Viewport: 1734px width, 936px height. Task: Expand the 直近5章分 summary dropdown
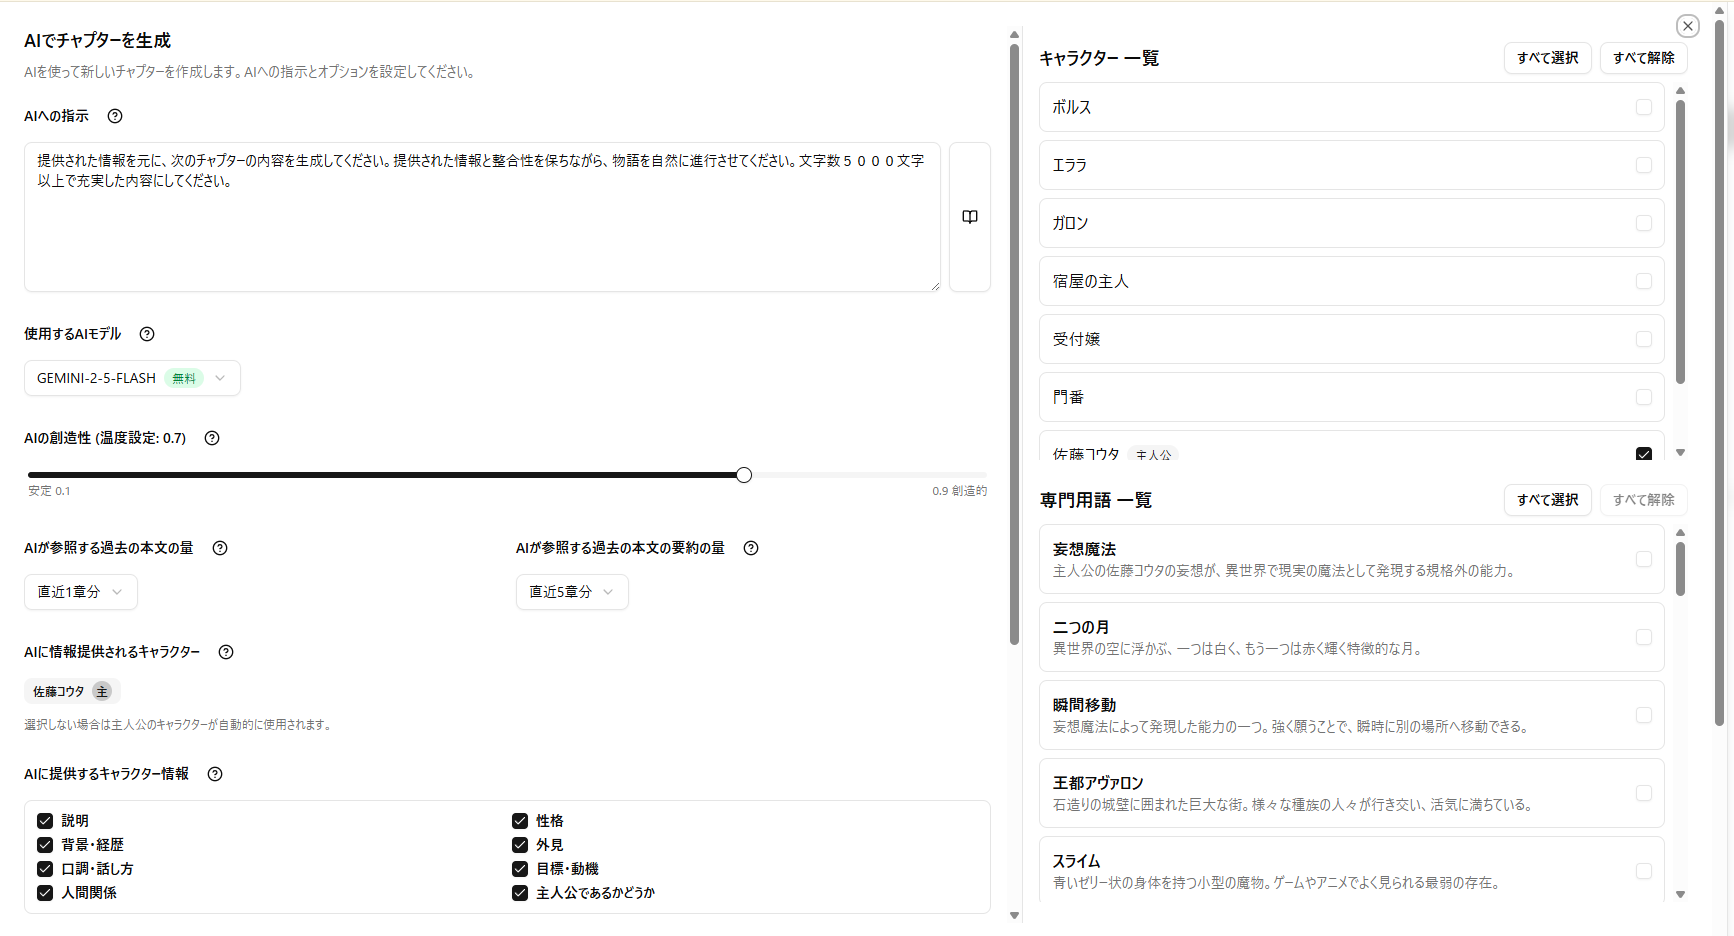(572, 592)
